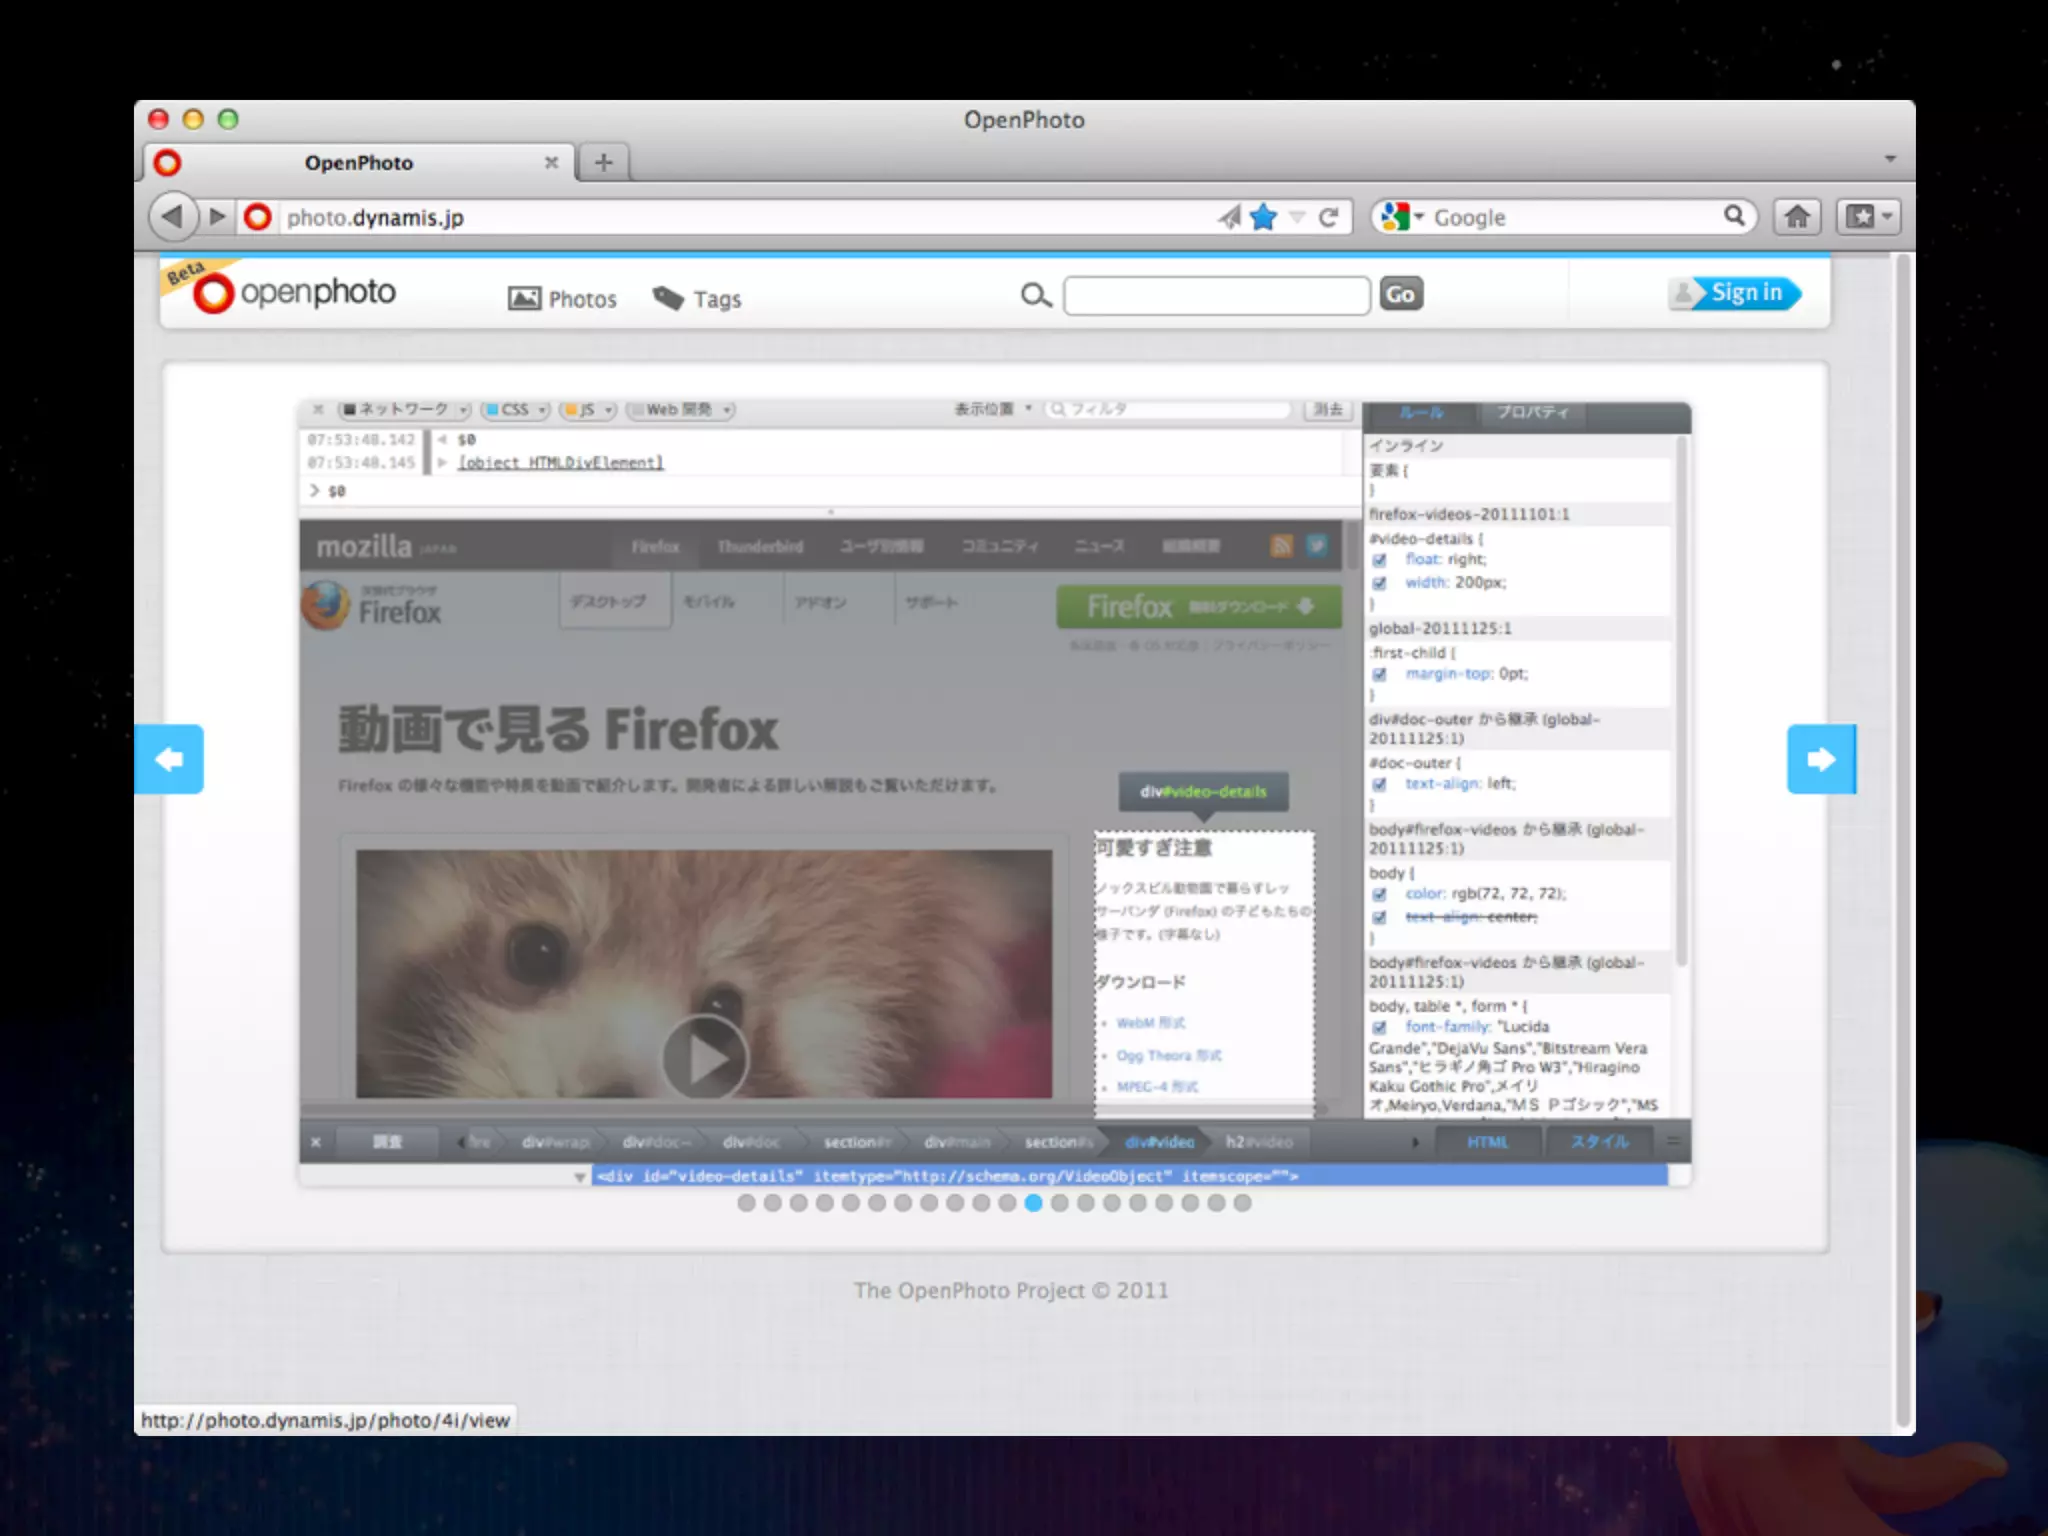
Task: Expand the list all tabs arrow
Action: pyautogui.click(x=1890, y=159)
